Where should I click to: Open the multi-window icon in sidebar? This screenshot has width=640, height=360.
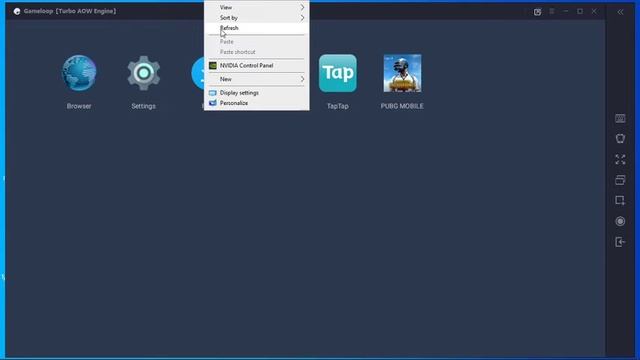coord(620,180)
